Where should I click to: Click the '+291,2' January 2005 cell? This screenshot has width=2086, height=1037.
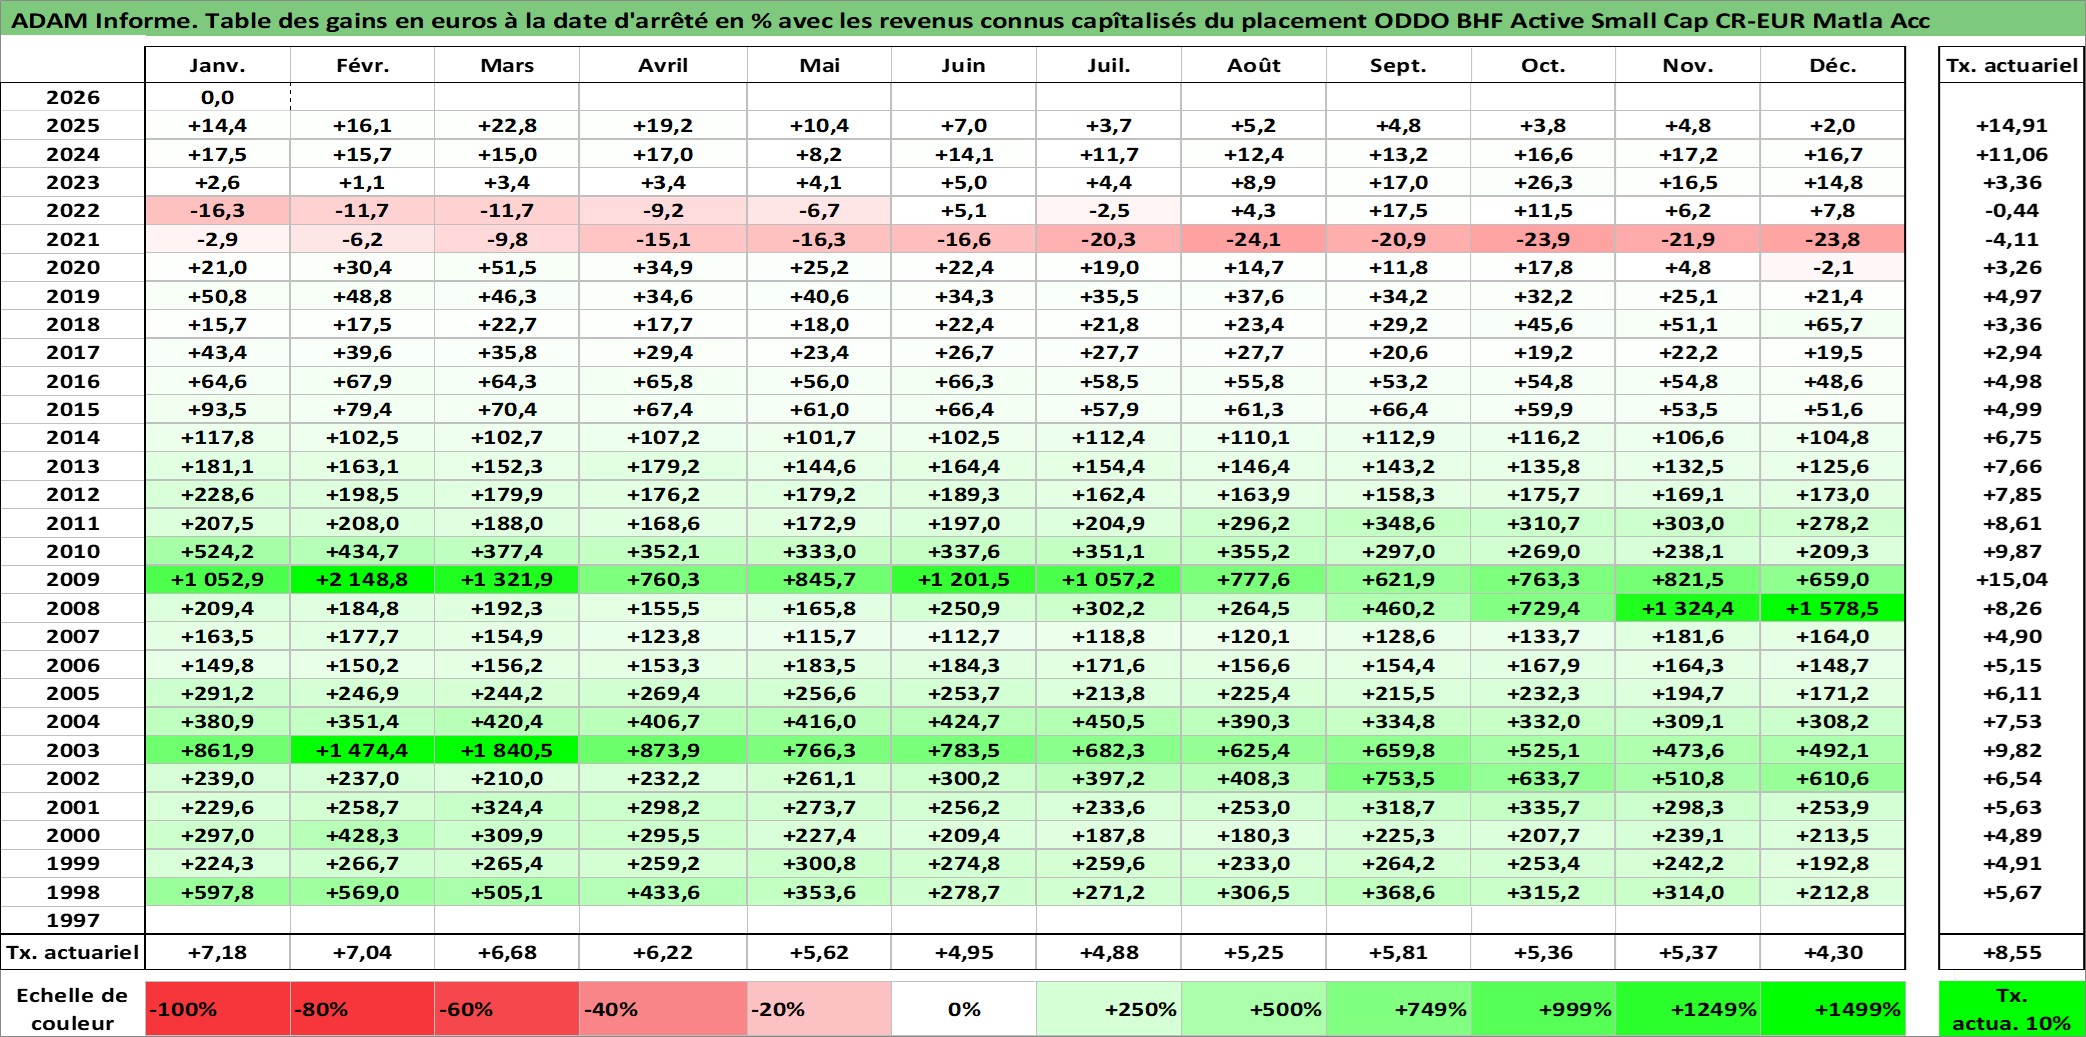pyautogui.click(x=218, y=693)
